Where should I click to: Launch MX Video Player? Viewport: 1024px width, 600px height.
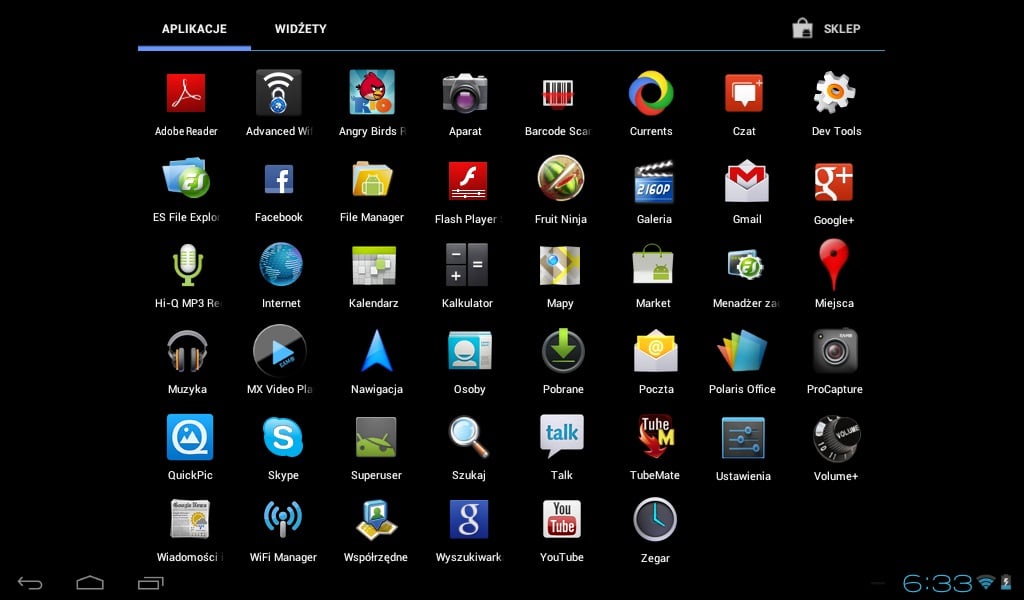point(280,351)
